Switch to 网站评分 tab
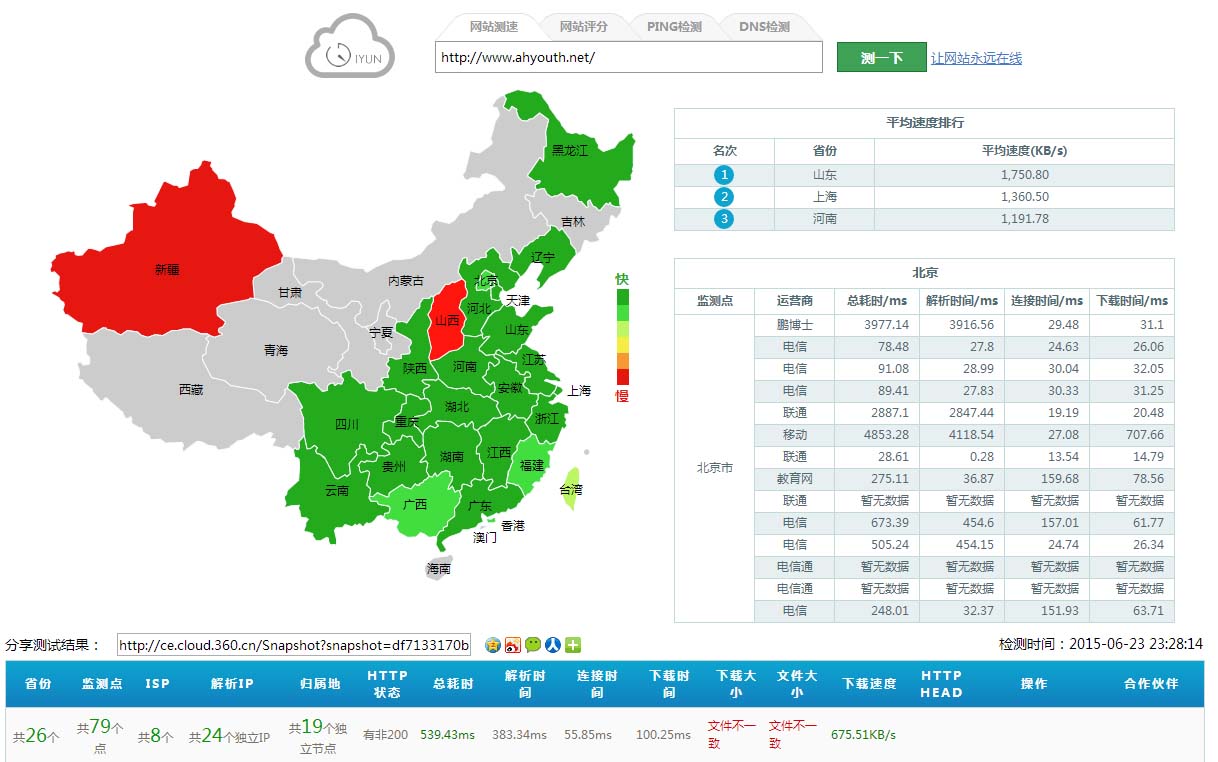Viewport: 1218px width, 762px height. (x=583, y=27)
